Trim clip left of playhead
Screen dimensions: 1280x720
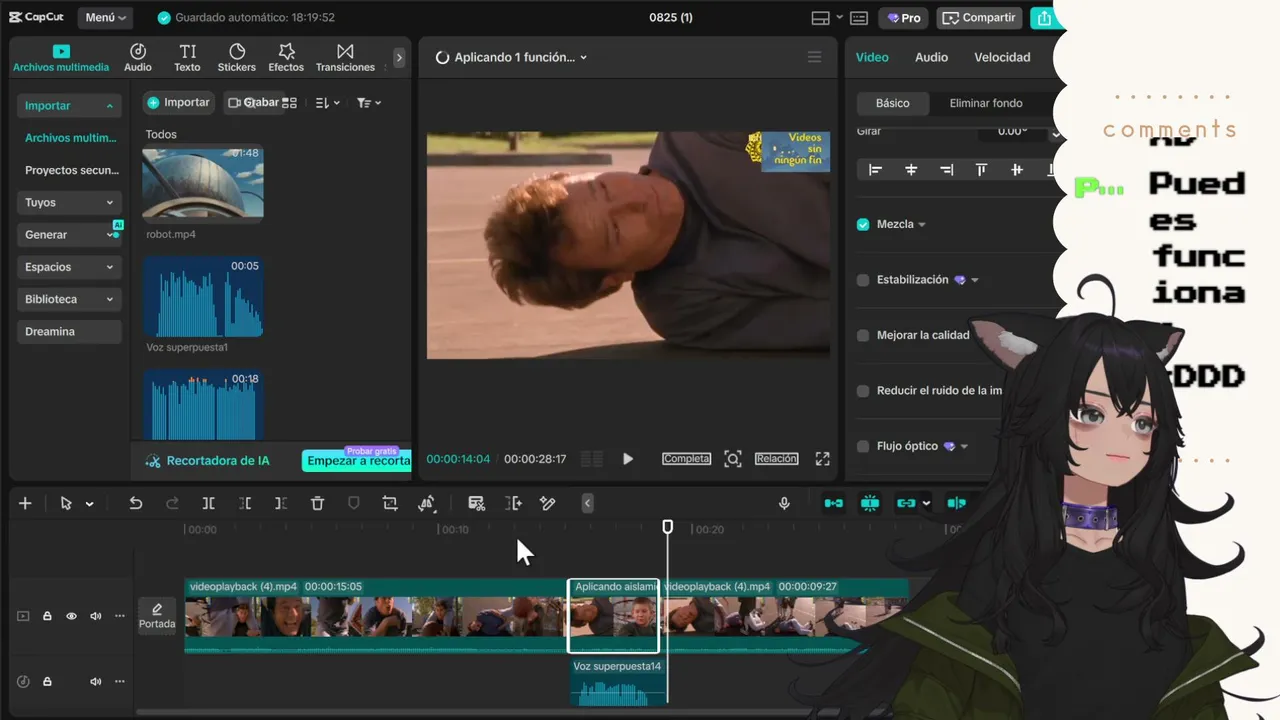tap(245, 503)
